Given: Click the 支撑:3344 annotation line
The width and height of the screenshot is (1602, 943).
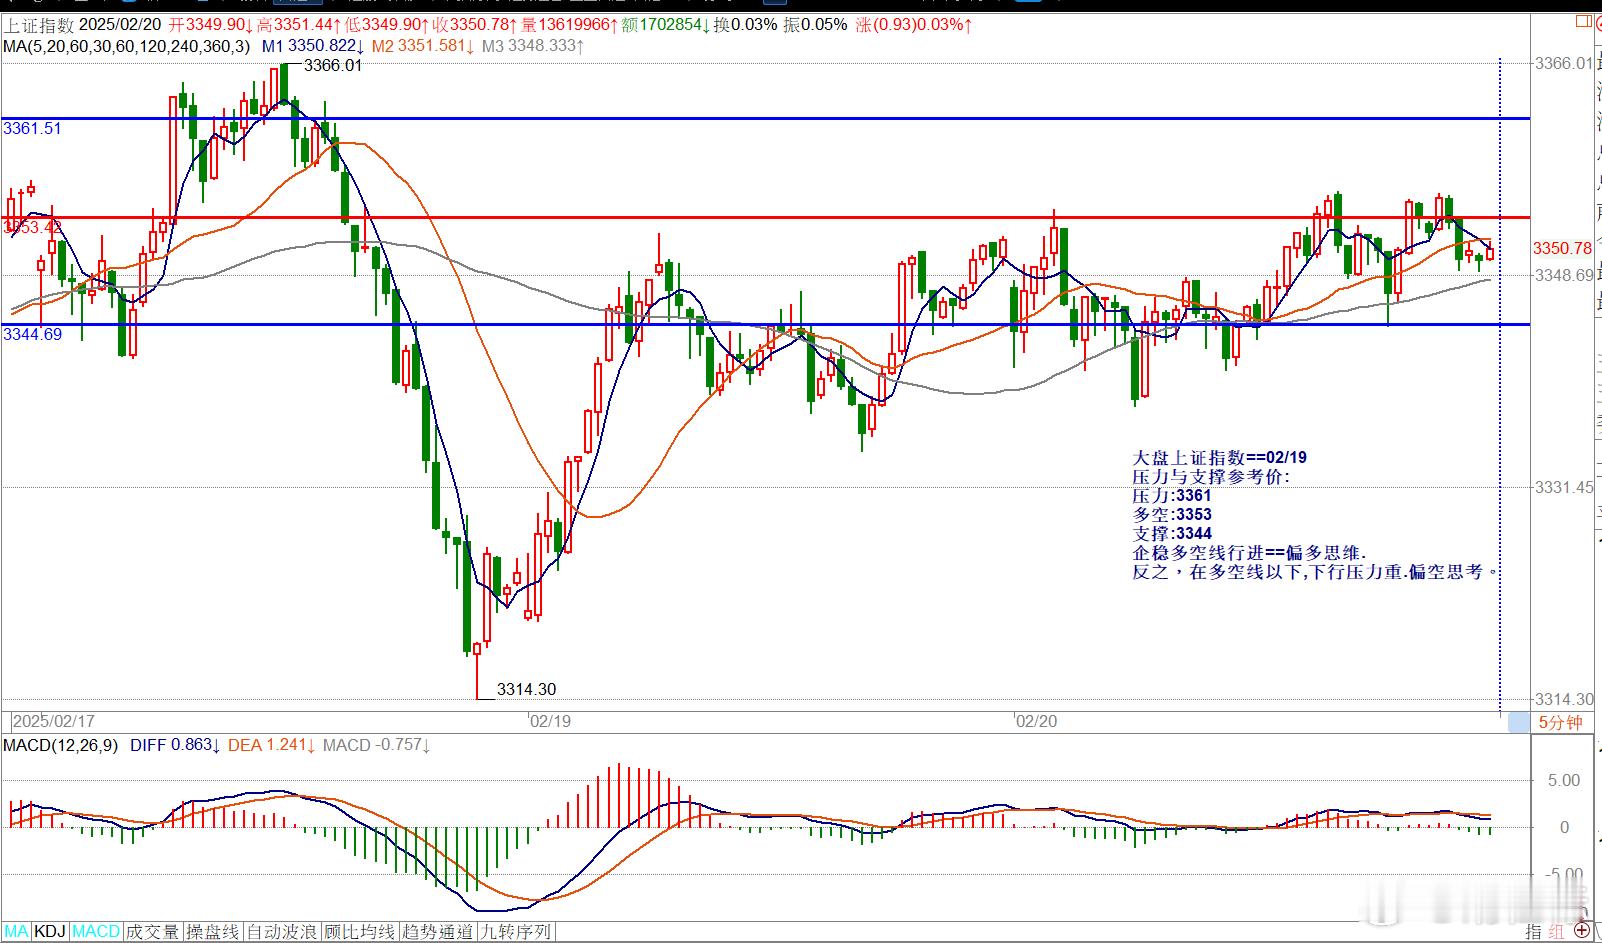Looking at the screenshot, I should click(1172, 534).
